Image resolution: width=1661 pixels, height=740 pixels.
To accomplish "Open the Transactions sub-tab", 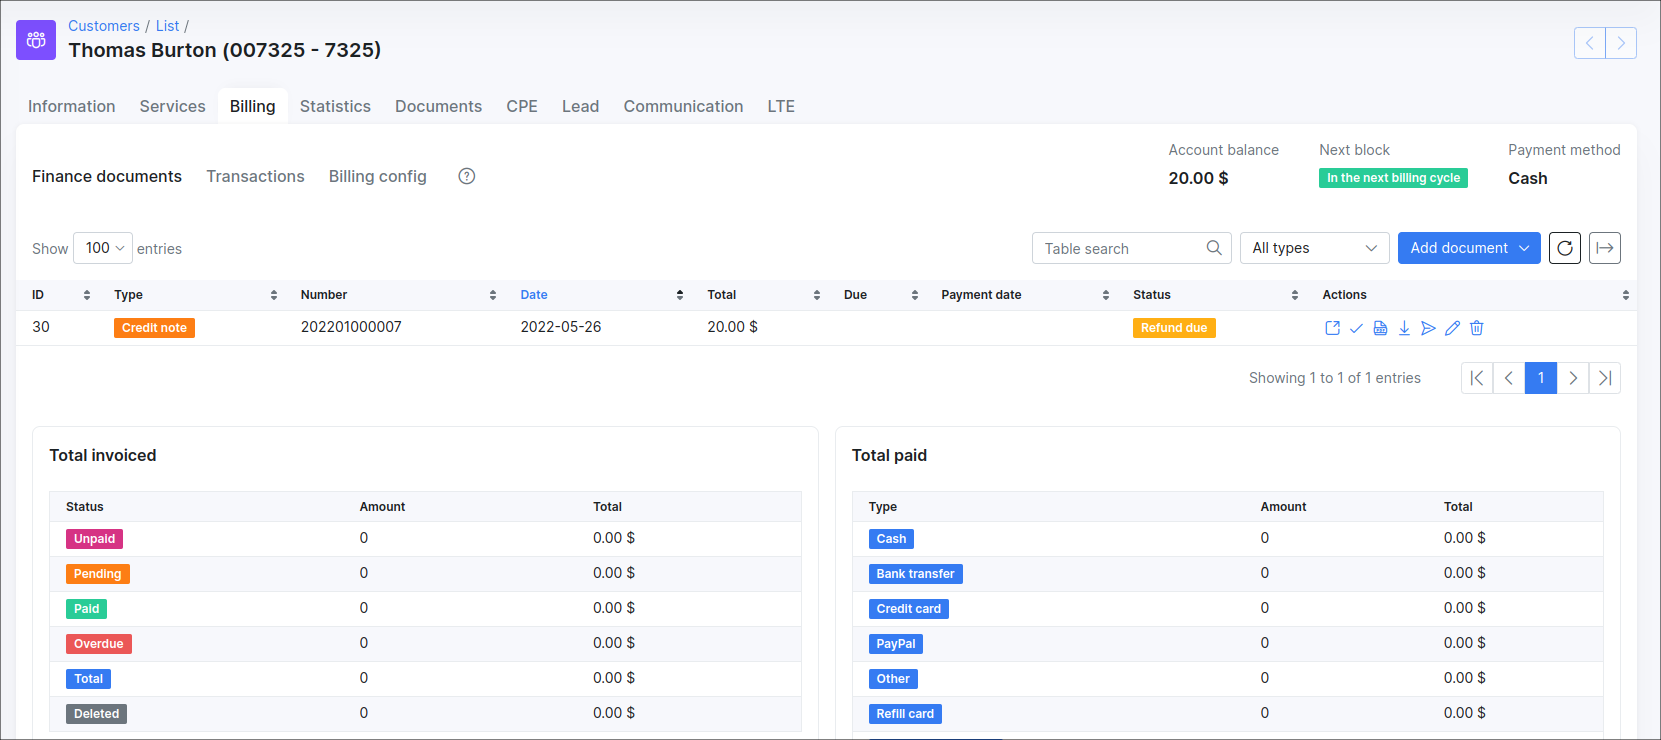I will (x=255, y=176).
